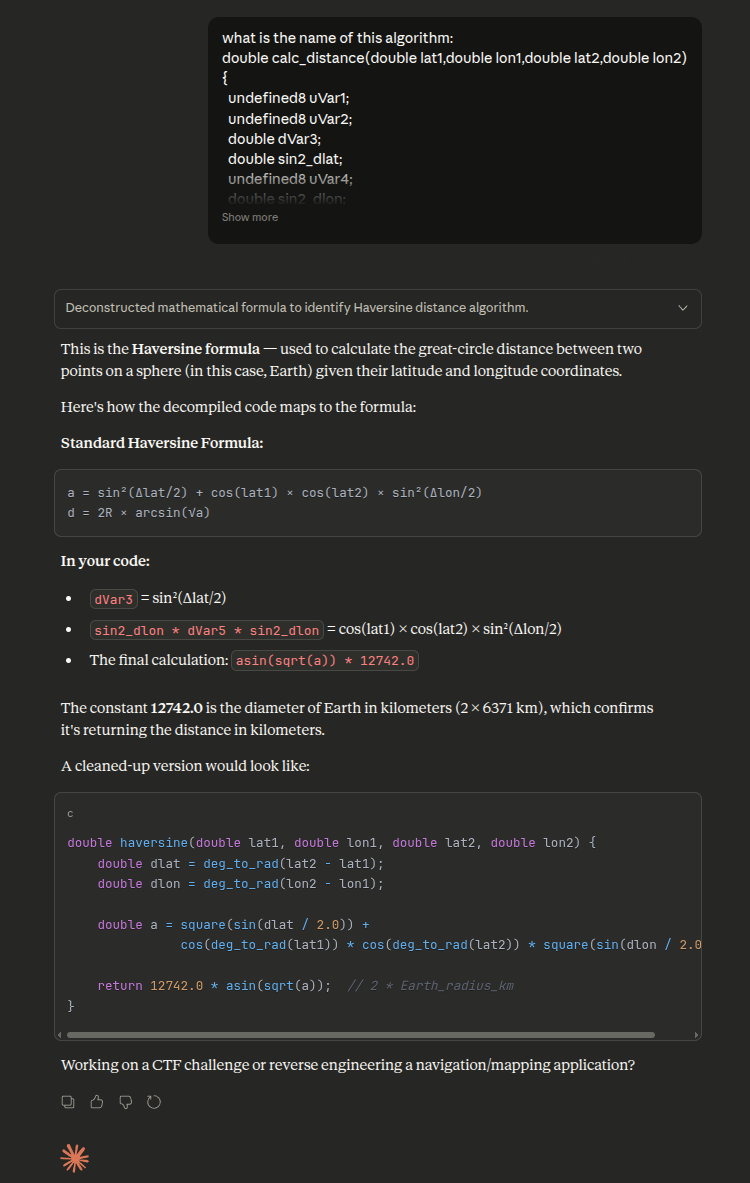This screenshot has height=1183, width=750.
Task: Click the 'asin(sqrt(a)) * 12742.0' code chip
Action: (325, 661)
